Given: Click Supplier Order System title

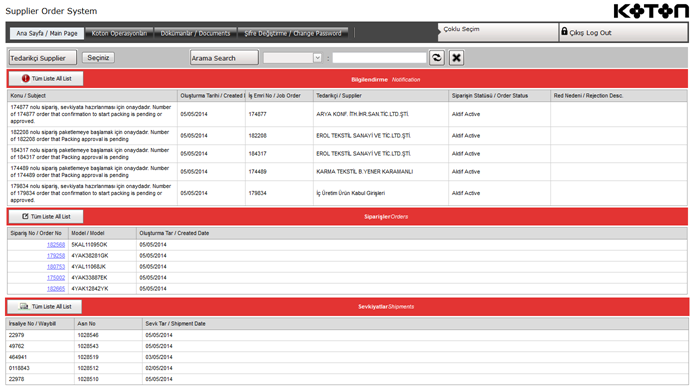Looking at the screenshot, I should [x=51, y=11].
